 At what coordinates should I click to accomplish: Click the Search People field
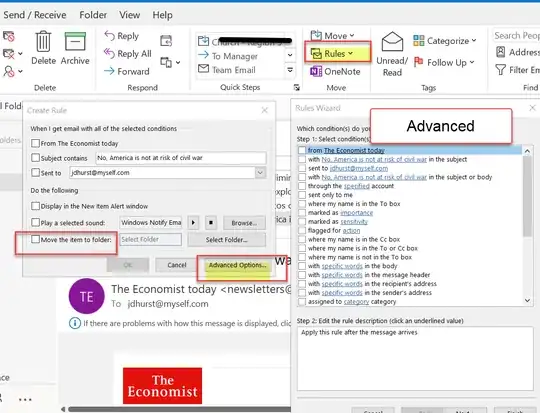point(516,35)
